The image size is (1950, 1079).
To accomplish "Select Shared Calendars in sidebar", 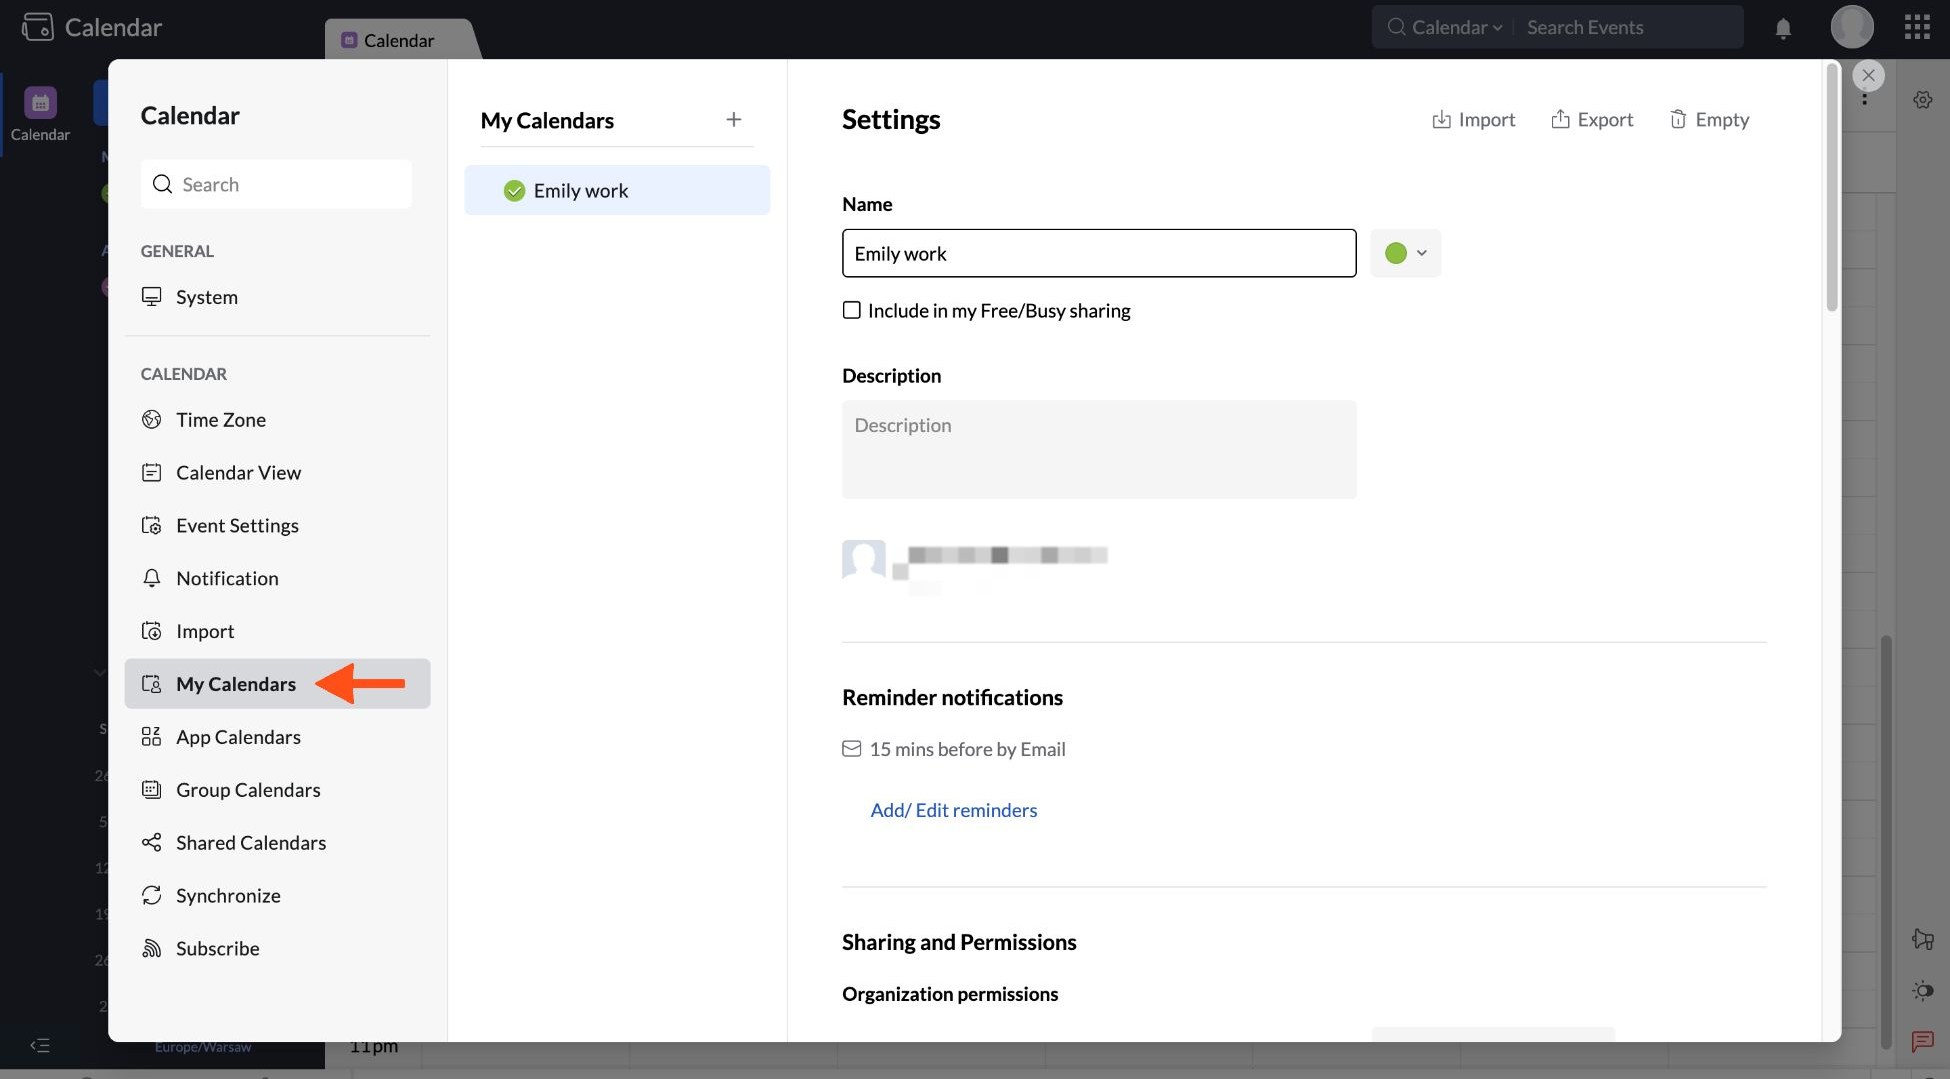I will click(x=251, y=843).
